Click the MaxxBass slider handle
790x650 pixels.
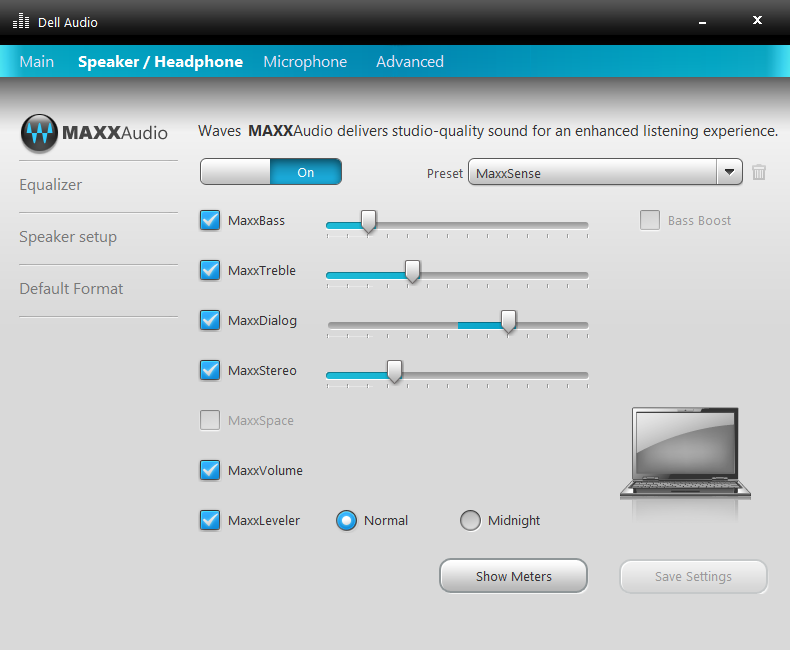(x=368, y=222)
